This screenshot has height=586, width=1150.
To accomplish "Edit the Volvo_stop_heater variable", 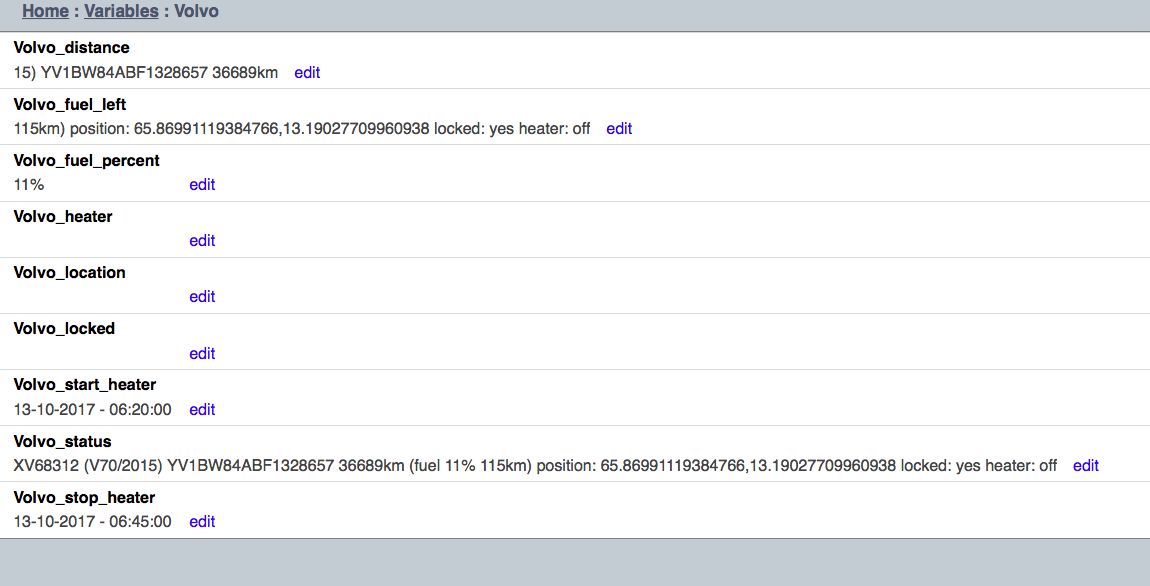I will click(x=202, y=521).
